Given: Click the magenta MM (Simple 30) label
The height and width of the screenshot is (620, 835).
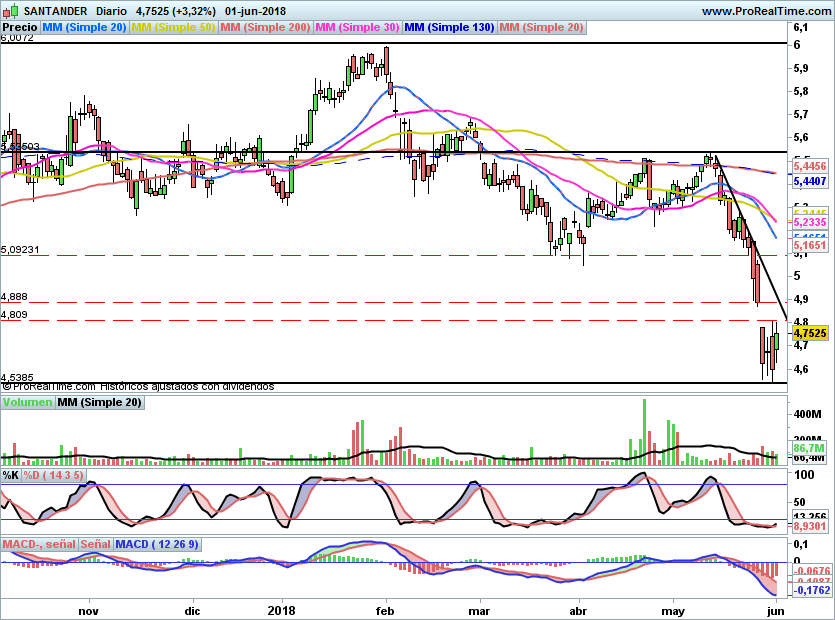Looking at the screenshot, I should pos(357,27).
